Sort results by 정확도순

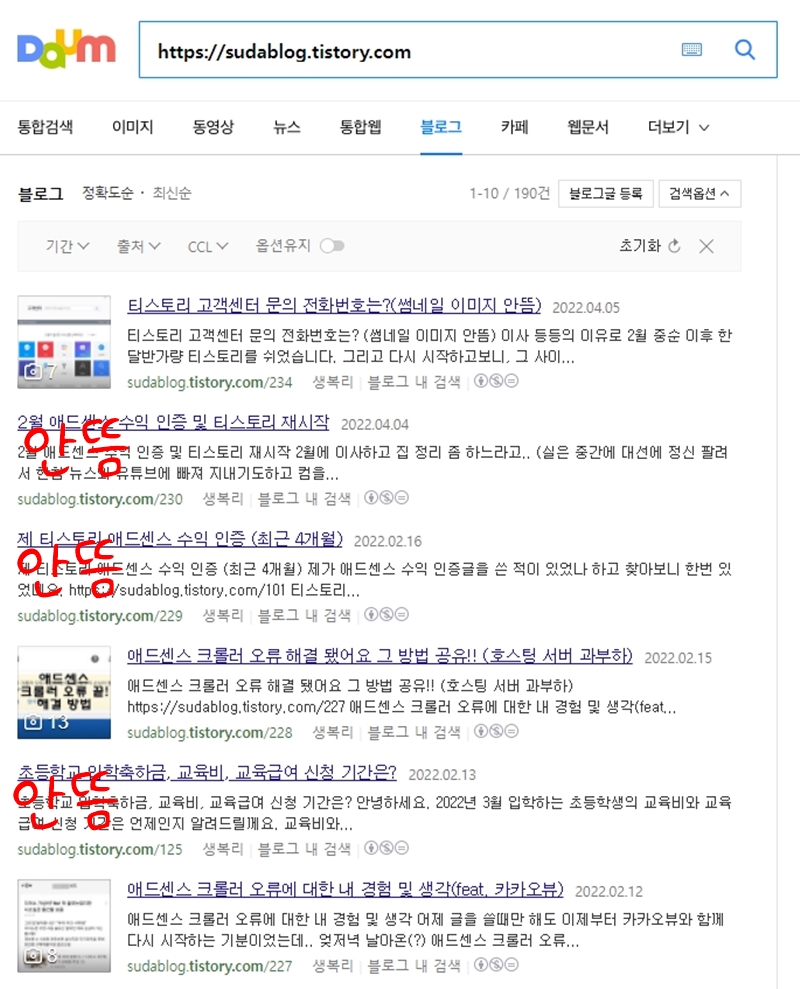(x=107, y=192)
